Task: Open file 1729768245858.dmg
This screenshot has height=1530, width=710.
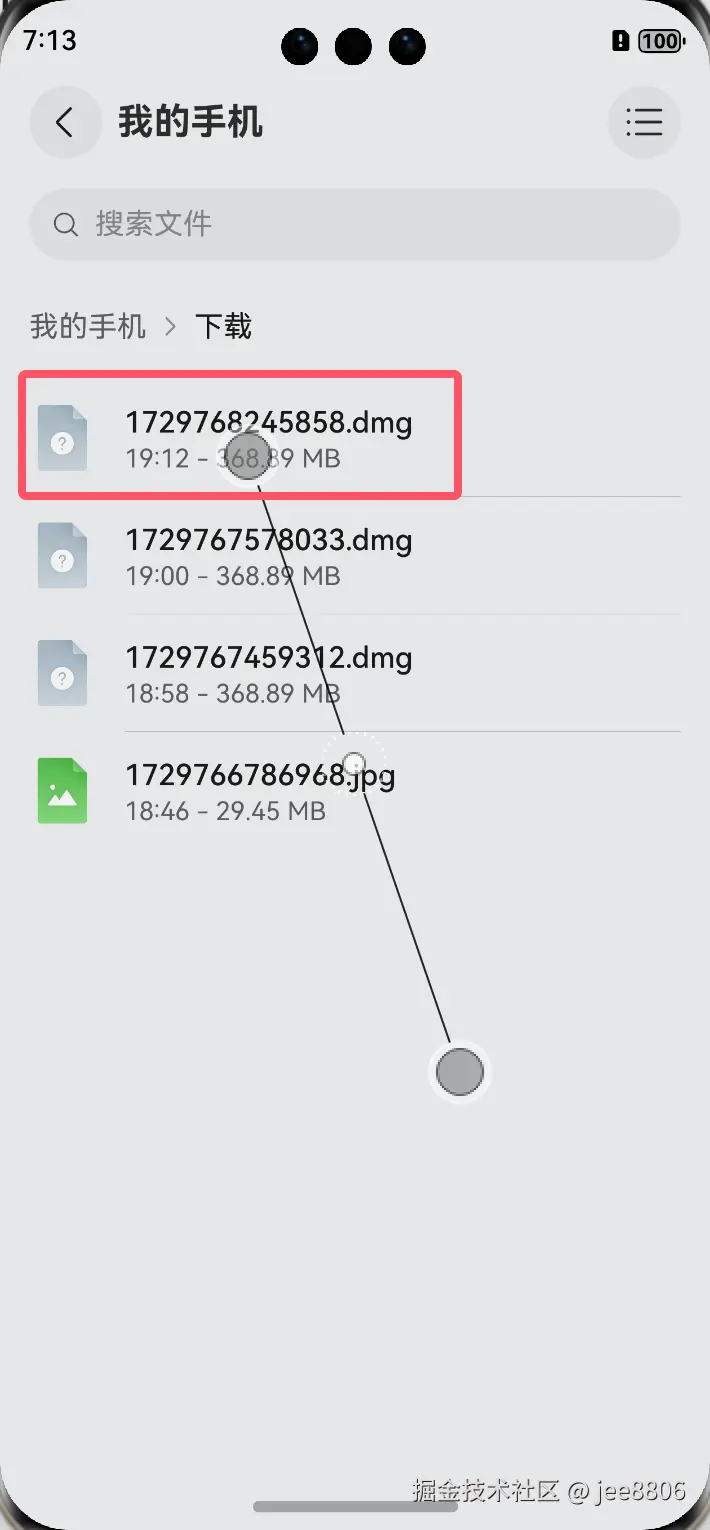Action: click(x=355, y=438)
